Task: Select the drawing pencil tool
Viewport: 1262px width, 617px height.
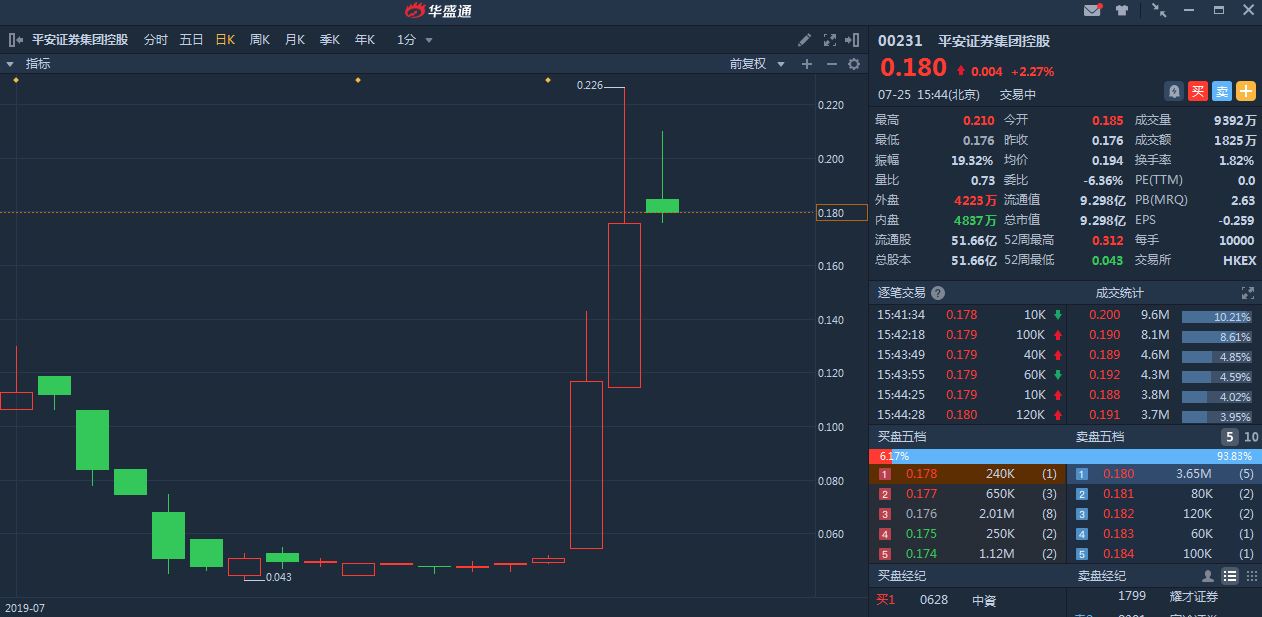Action: pyautogui.click(x=805, y=40)
